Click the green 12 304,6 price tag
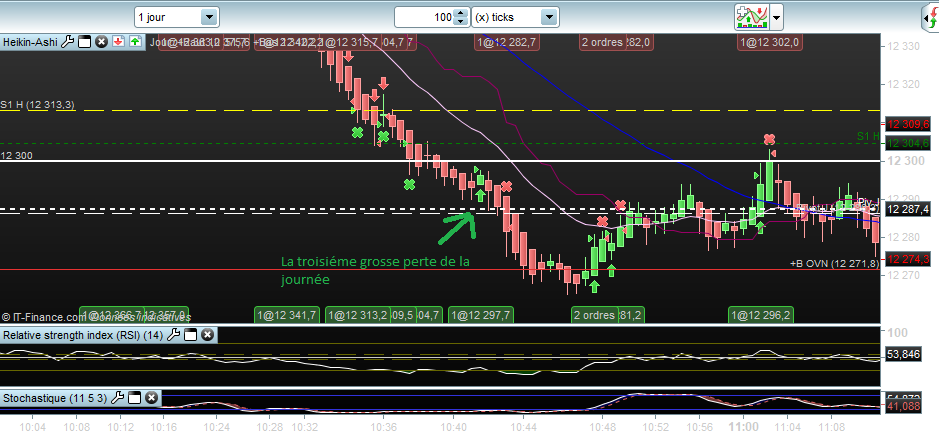The height and width of the screenshot is (434, 939). (x=908, y=143)
